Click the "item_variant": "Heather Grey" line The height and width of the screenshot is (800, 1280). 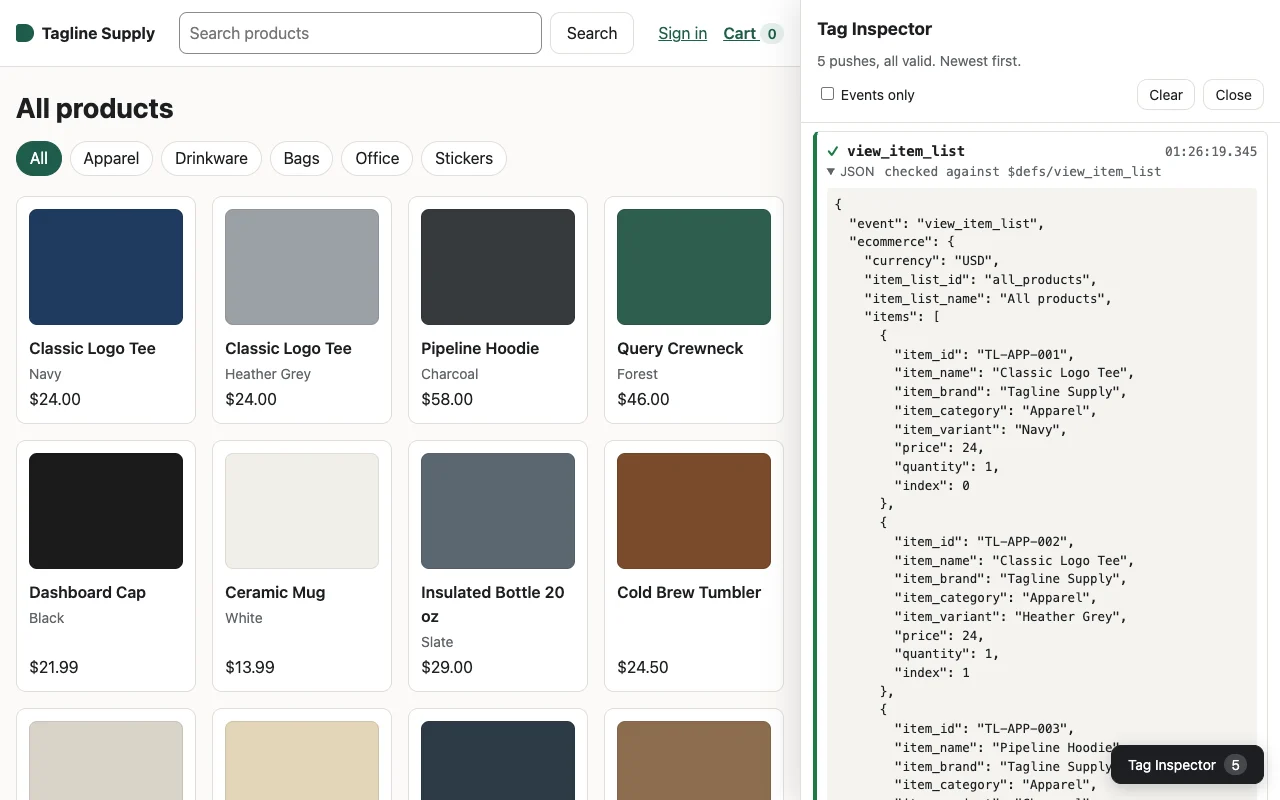coord(1011,617)
